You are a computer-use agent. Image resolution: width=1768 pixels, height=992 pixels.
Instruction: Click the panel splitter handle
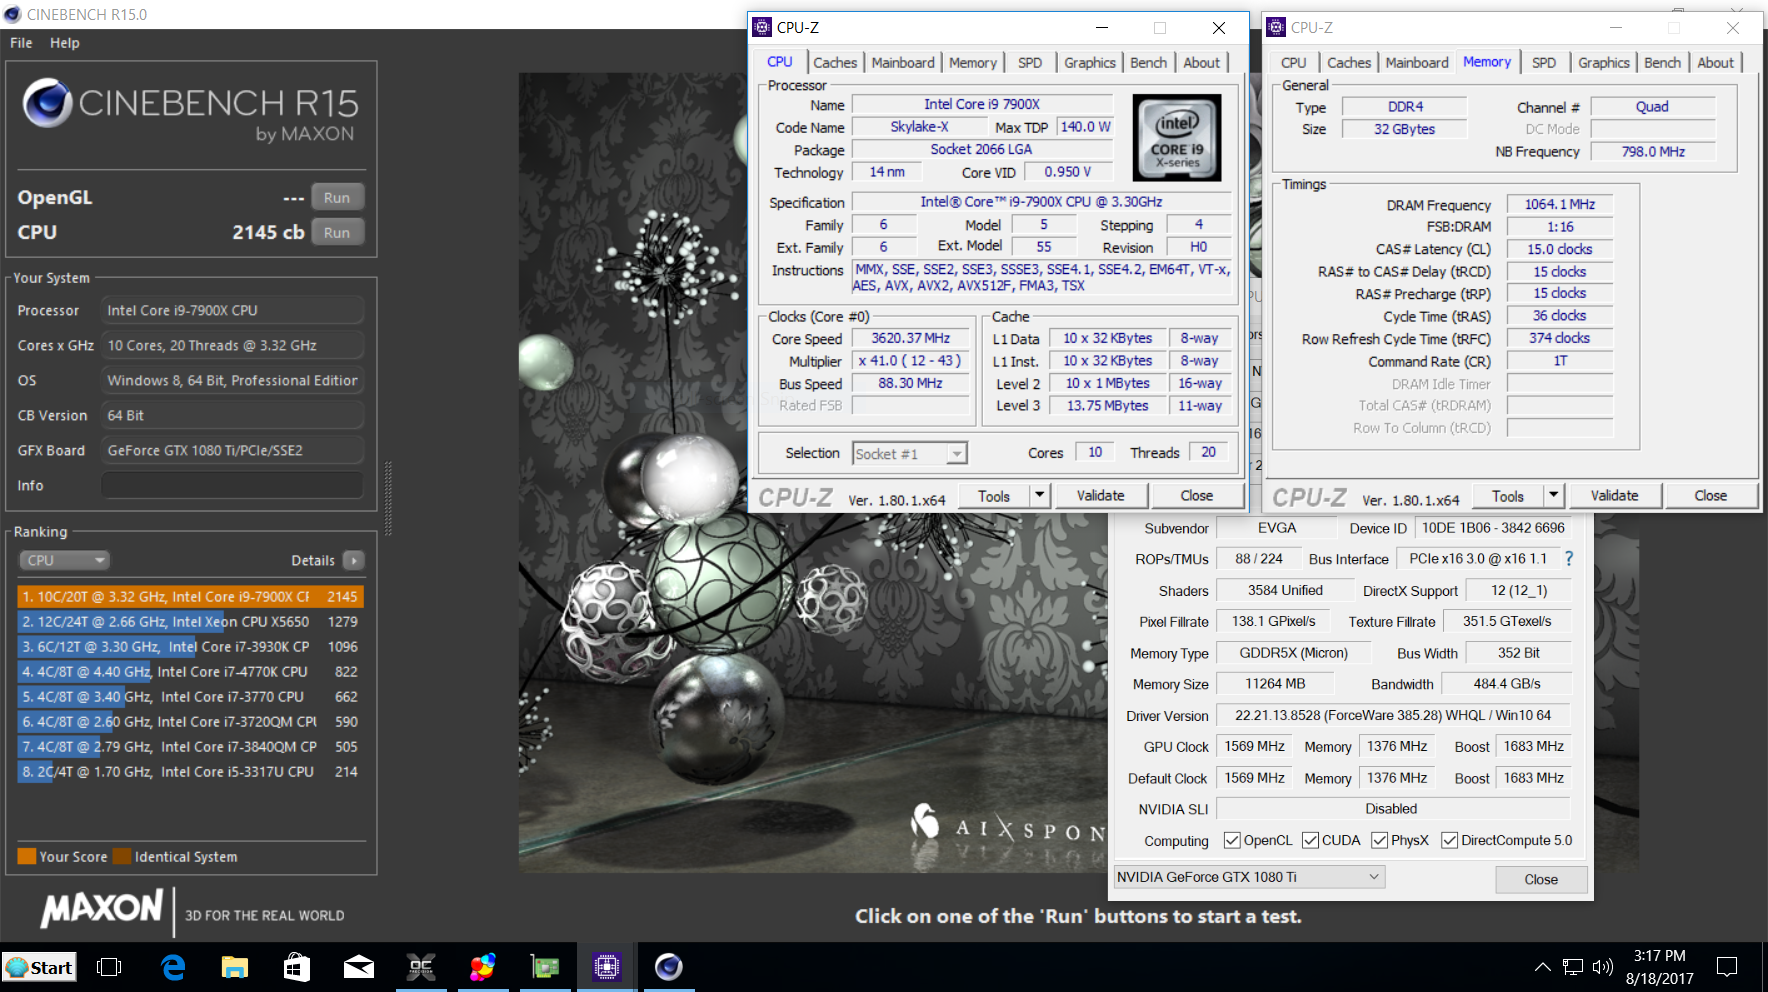388,497
